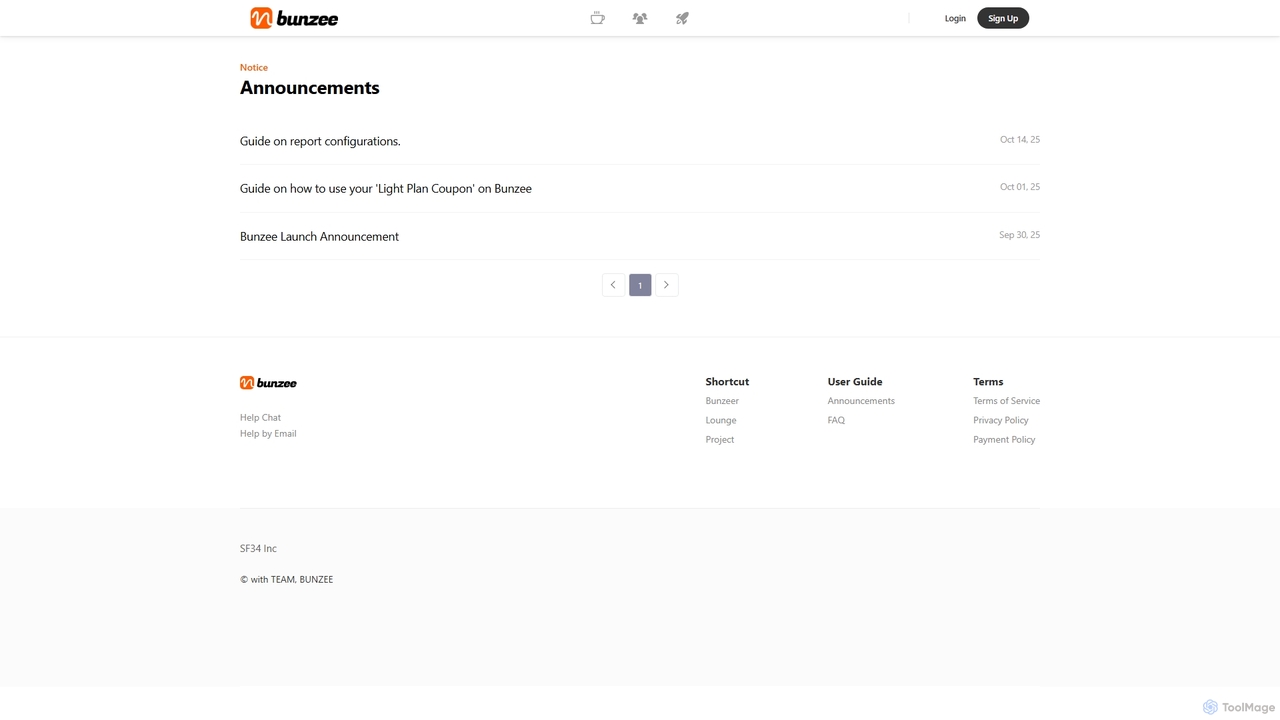The width and height of the screenshot is (1280, 720).
Task: Open the Bunzeer people group icon
Action: pos(640,18)
